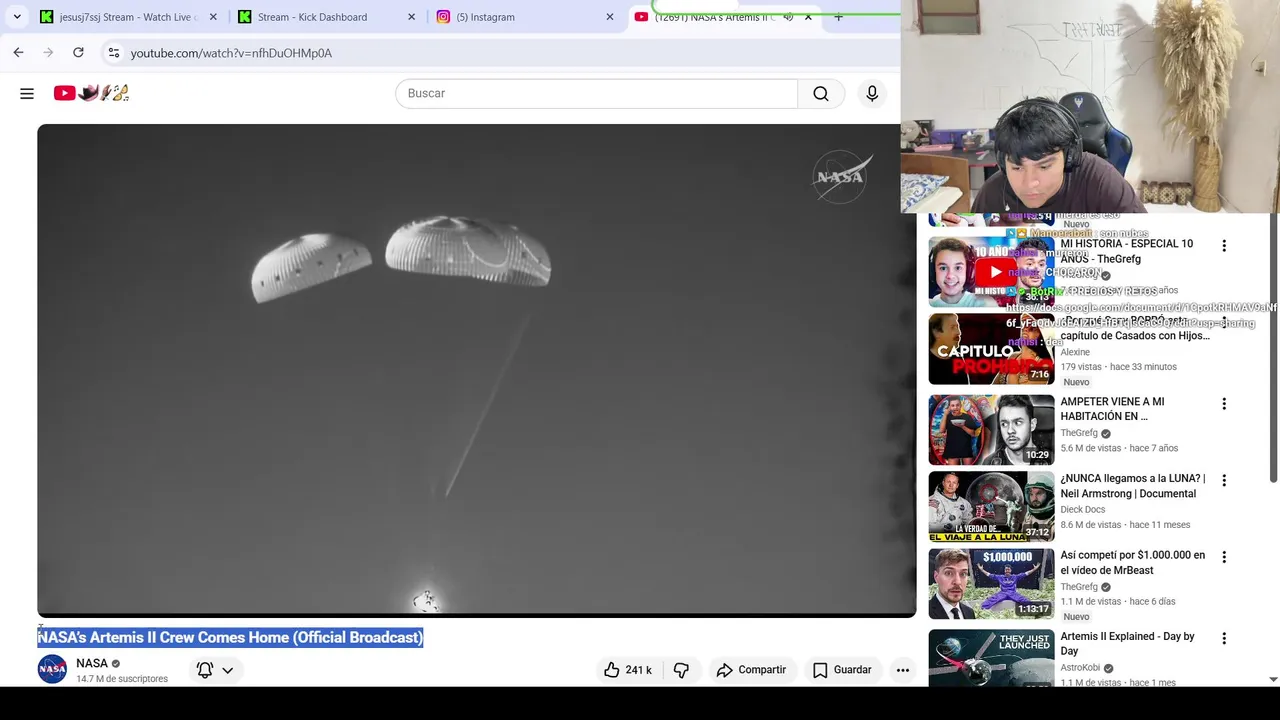Open options for AMPETER video
Screen dimensions: 1280x720
1224,404
